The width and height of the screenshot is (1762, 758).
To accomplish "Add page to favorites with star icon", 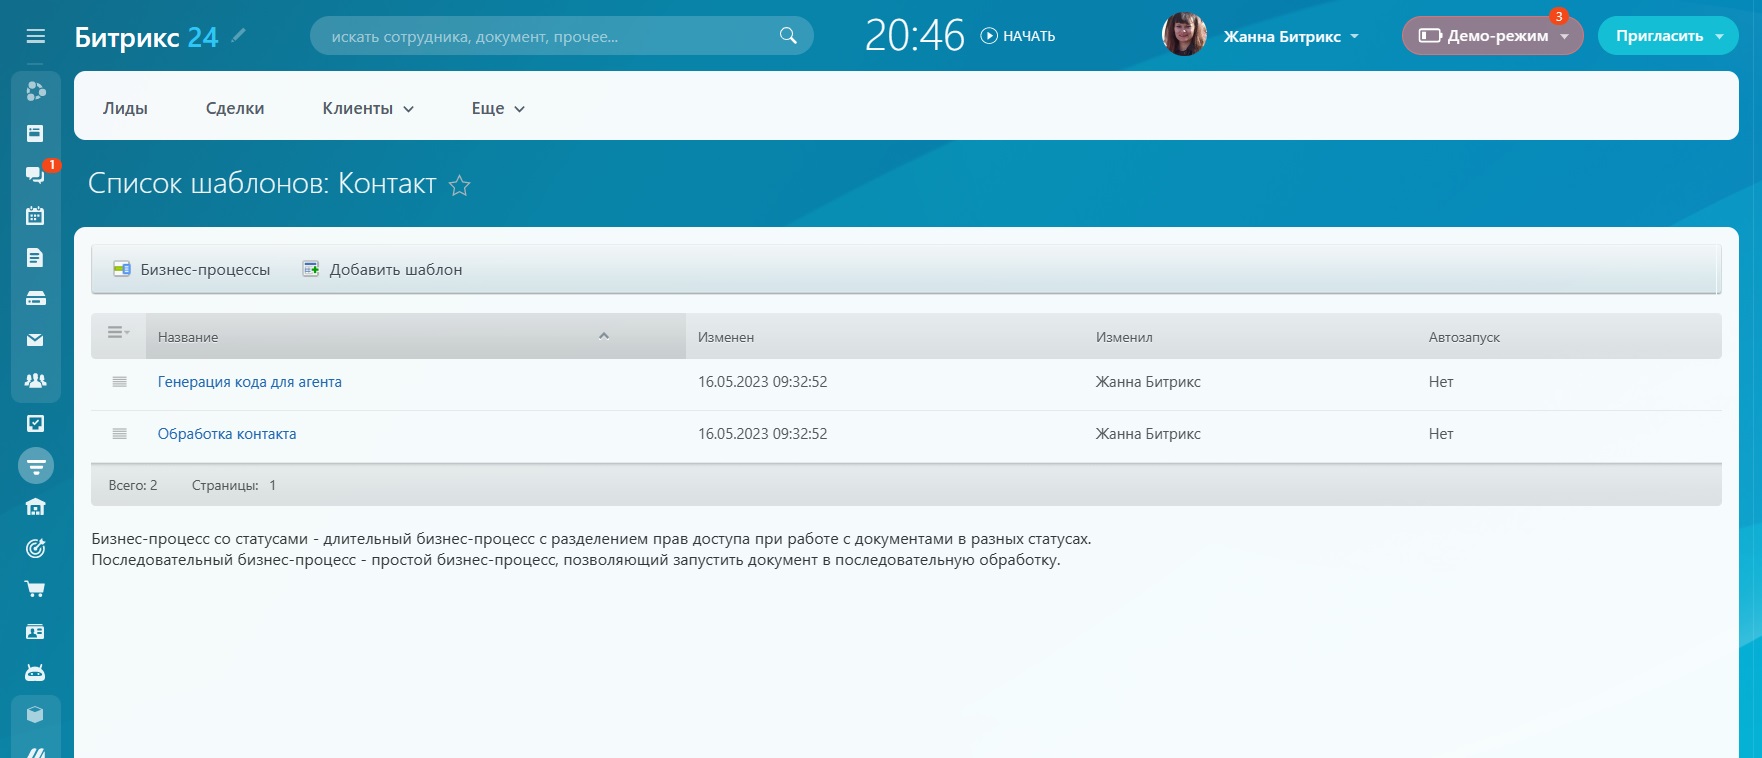I will [459, 185].
